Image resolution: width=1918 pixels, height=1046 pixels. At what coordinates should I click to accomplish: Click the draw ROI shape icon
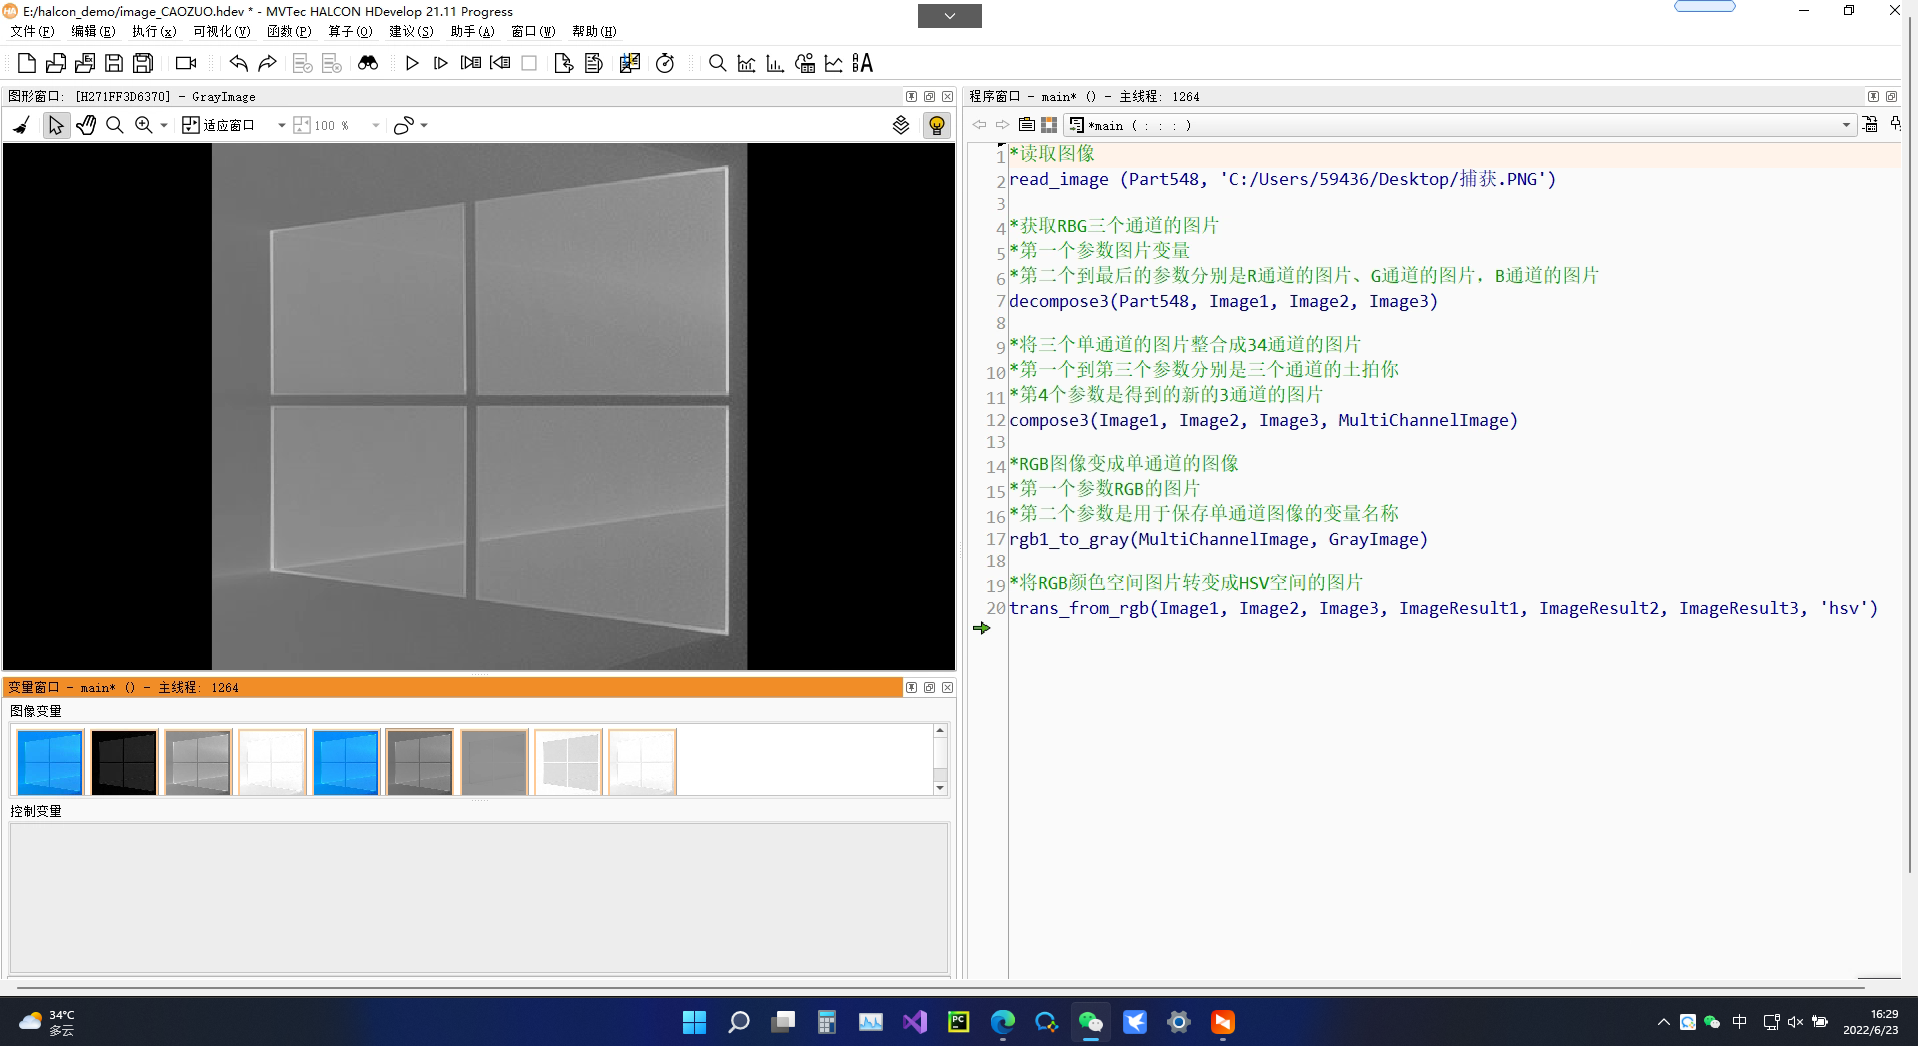click(x=403, y=125)
